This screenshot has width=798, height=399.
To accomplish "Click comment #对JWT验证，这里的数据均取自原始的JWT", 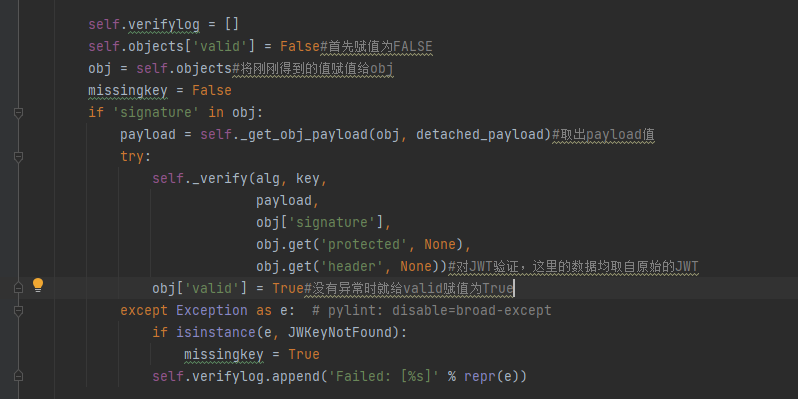I will coord(573,267).
